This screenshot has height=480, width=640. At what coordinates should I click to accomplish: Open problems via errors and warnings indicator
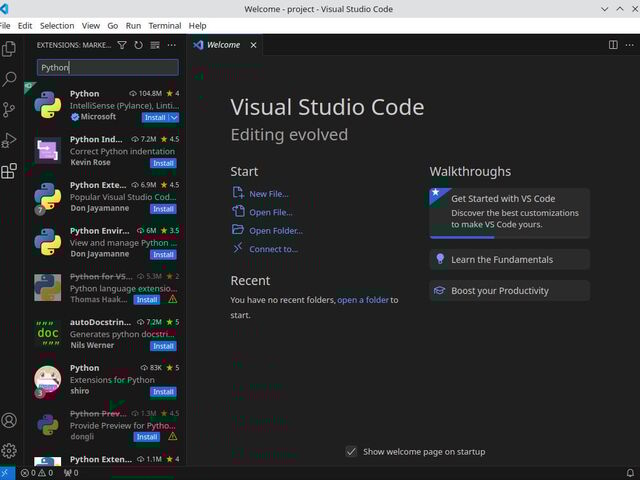pyautogui.click(x=37, y=473)
